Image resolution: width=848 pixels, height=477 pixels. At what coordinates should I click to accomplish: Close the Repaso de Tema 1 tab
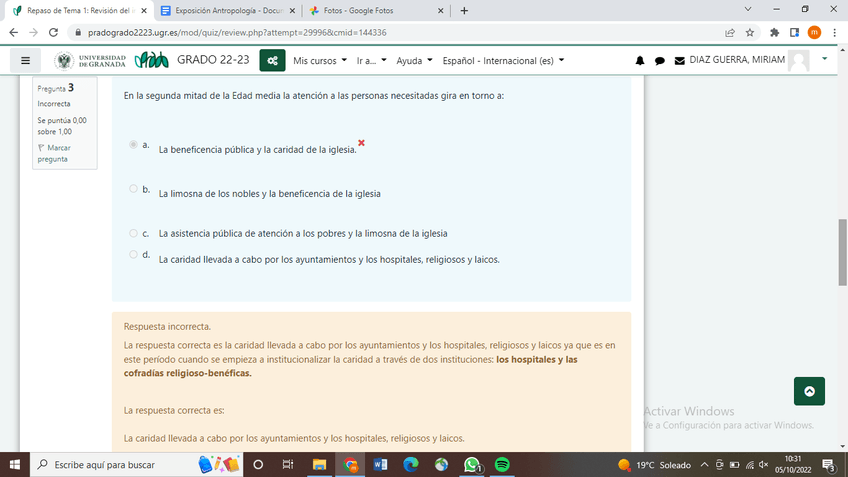[144, 10]
